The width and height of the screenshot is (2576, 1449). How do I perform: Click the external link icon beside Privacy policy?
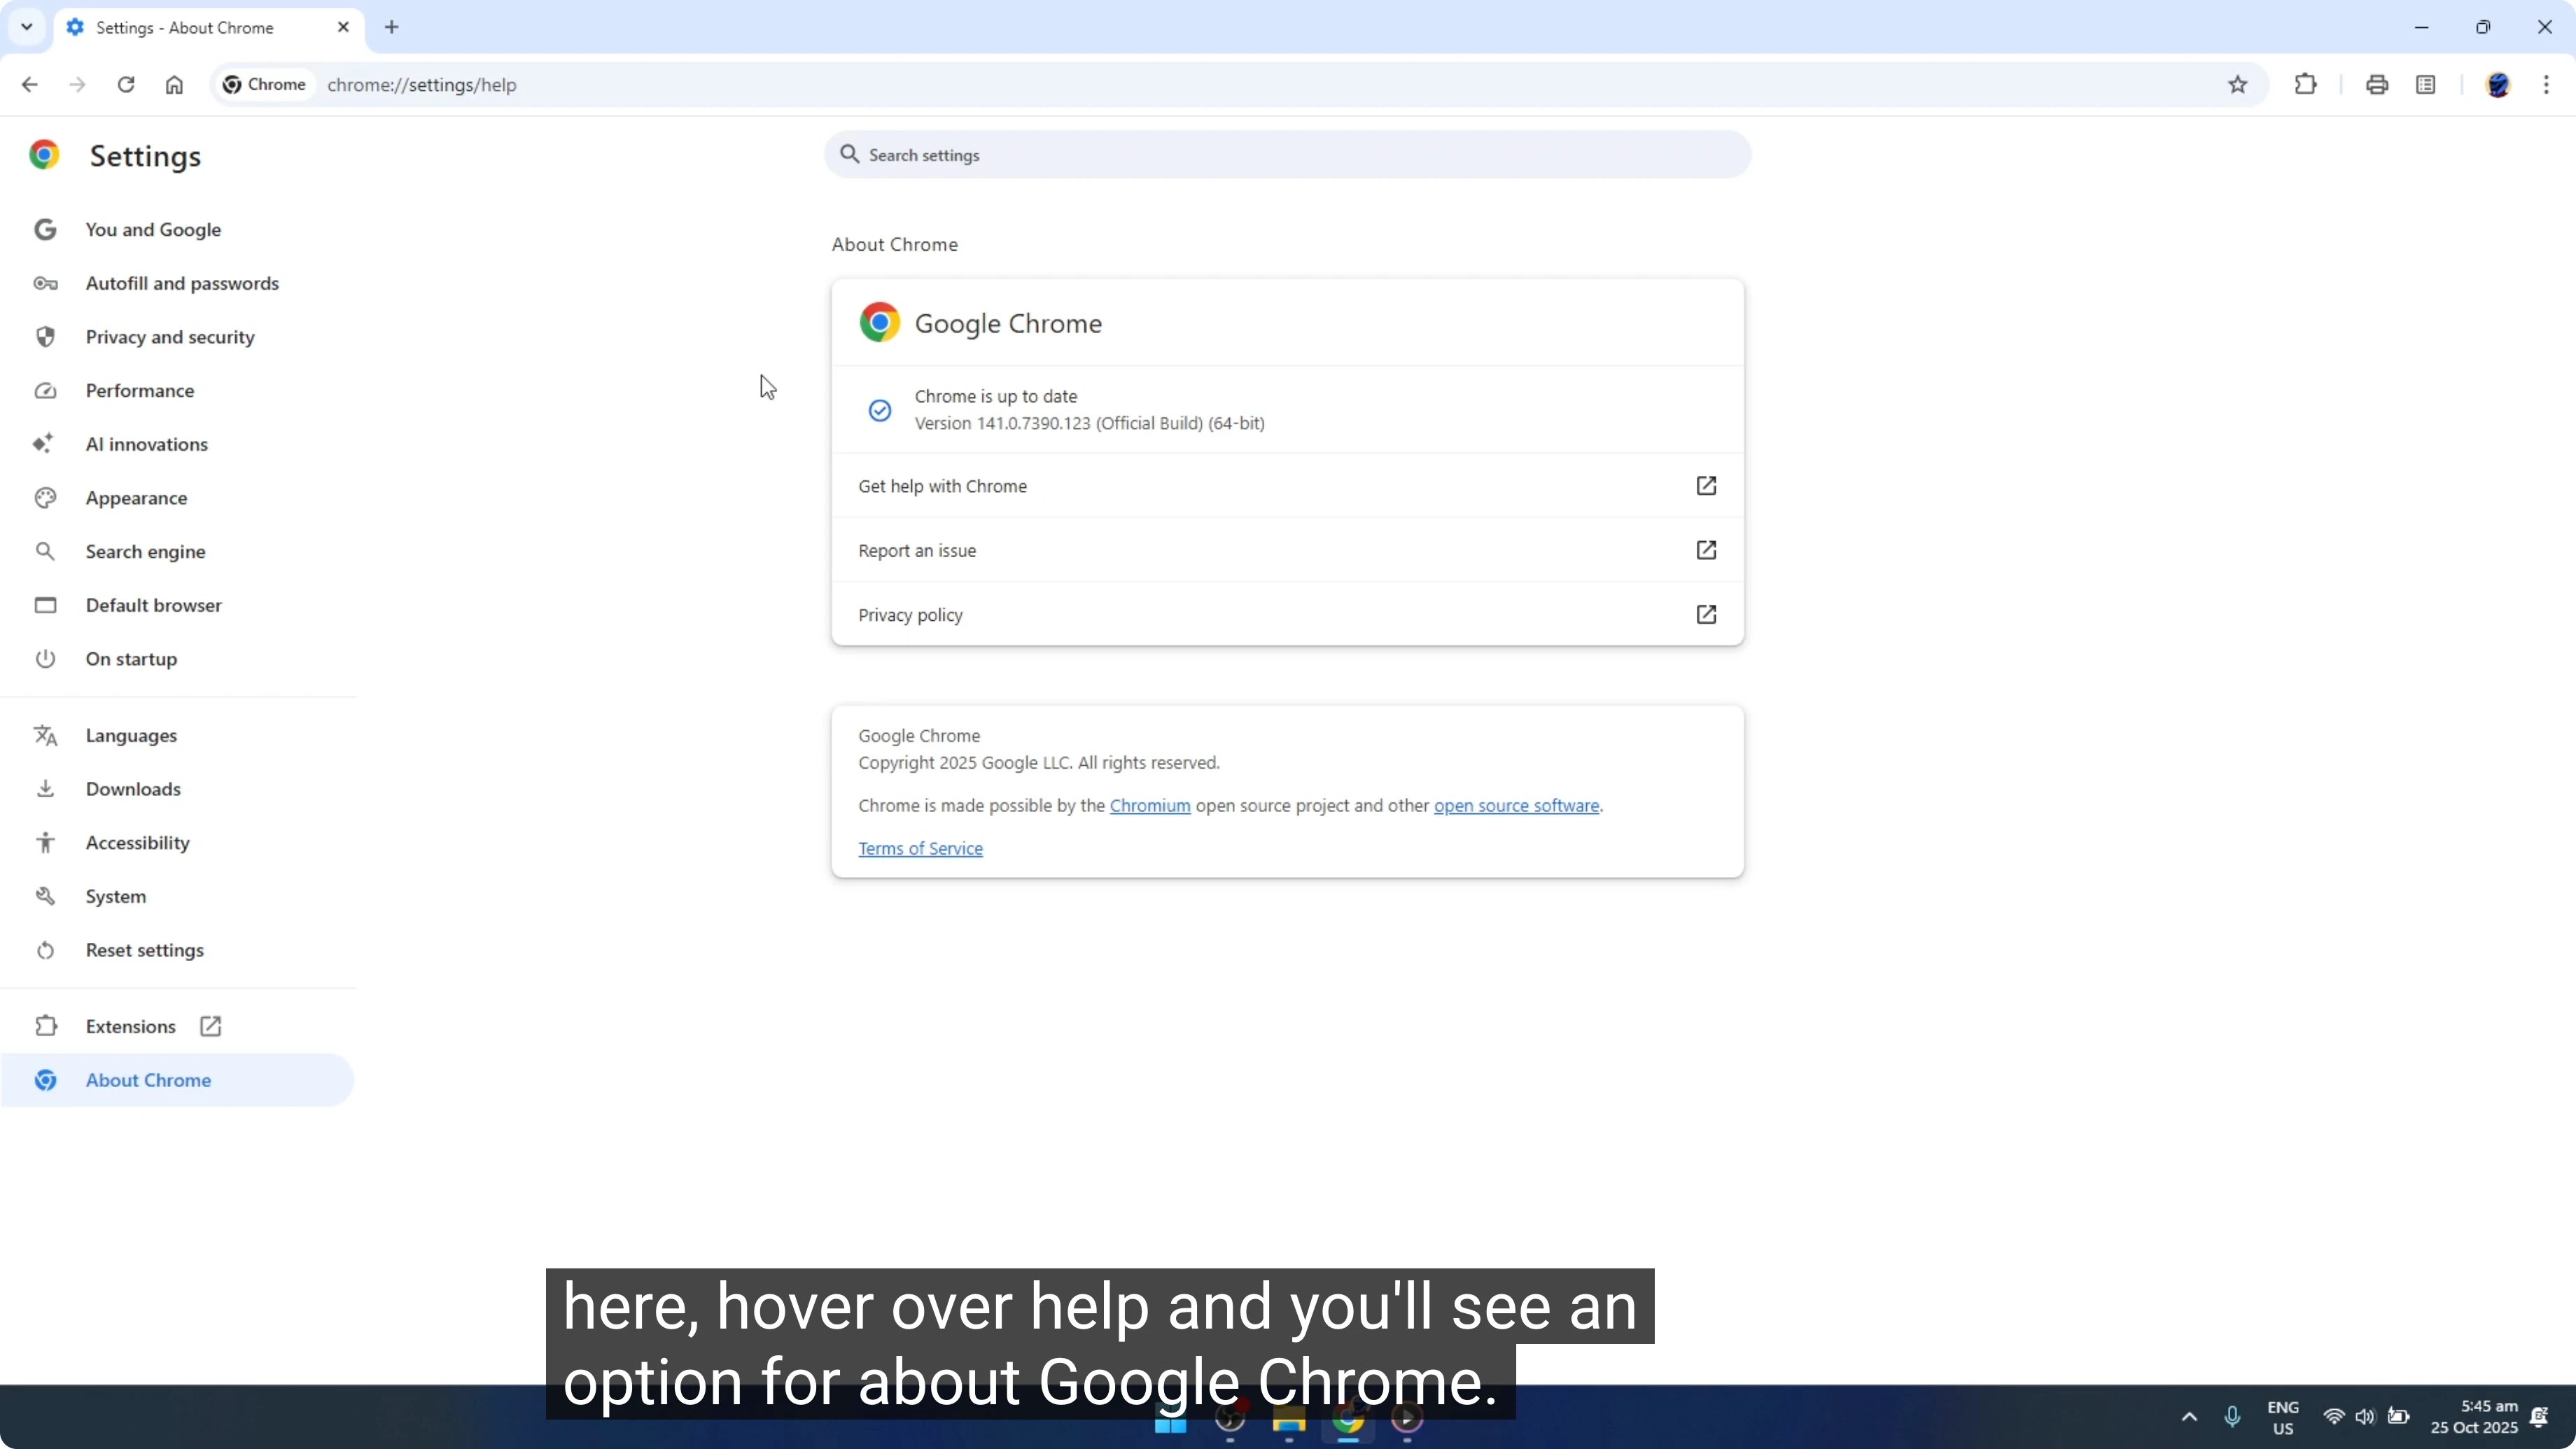(1707, 614)
